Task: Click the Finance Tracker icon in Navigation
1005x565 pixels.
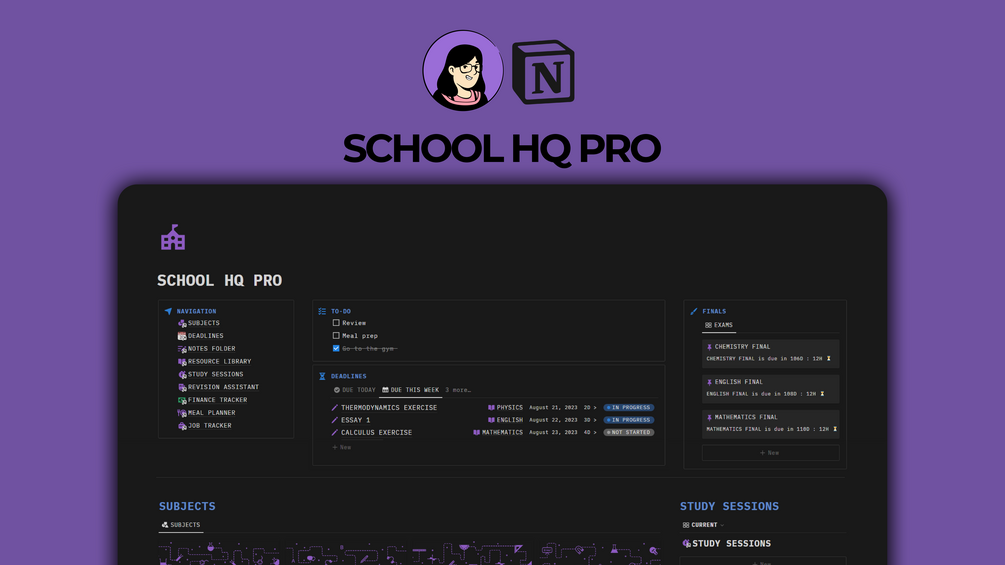Action: (x=182, y=400)
